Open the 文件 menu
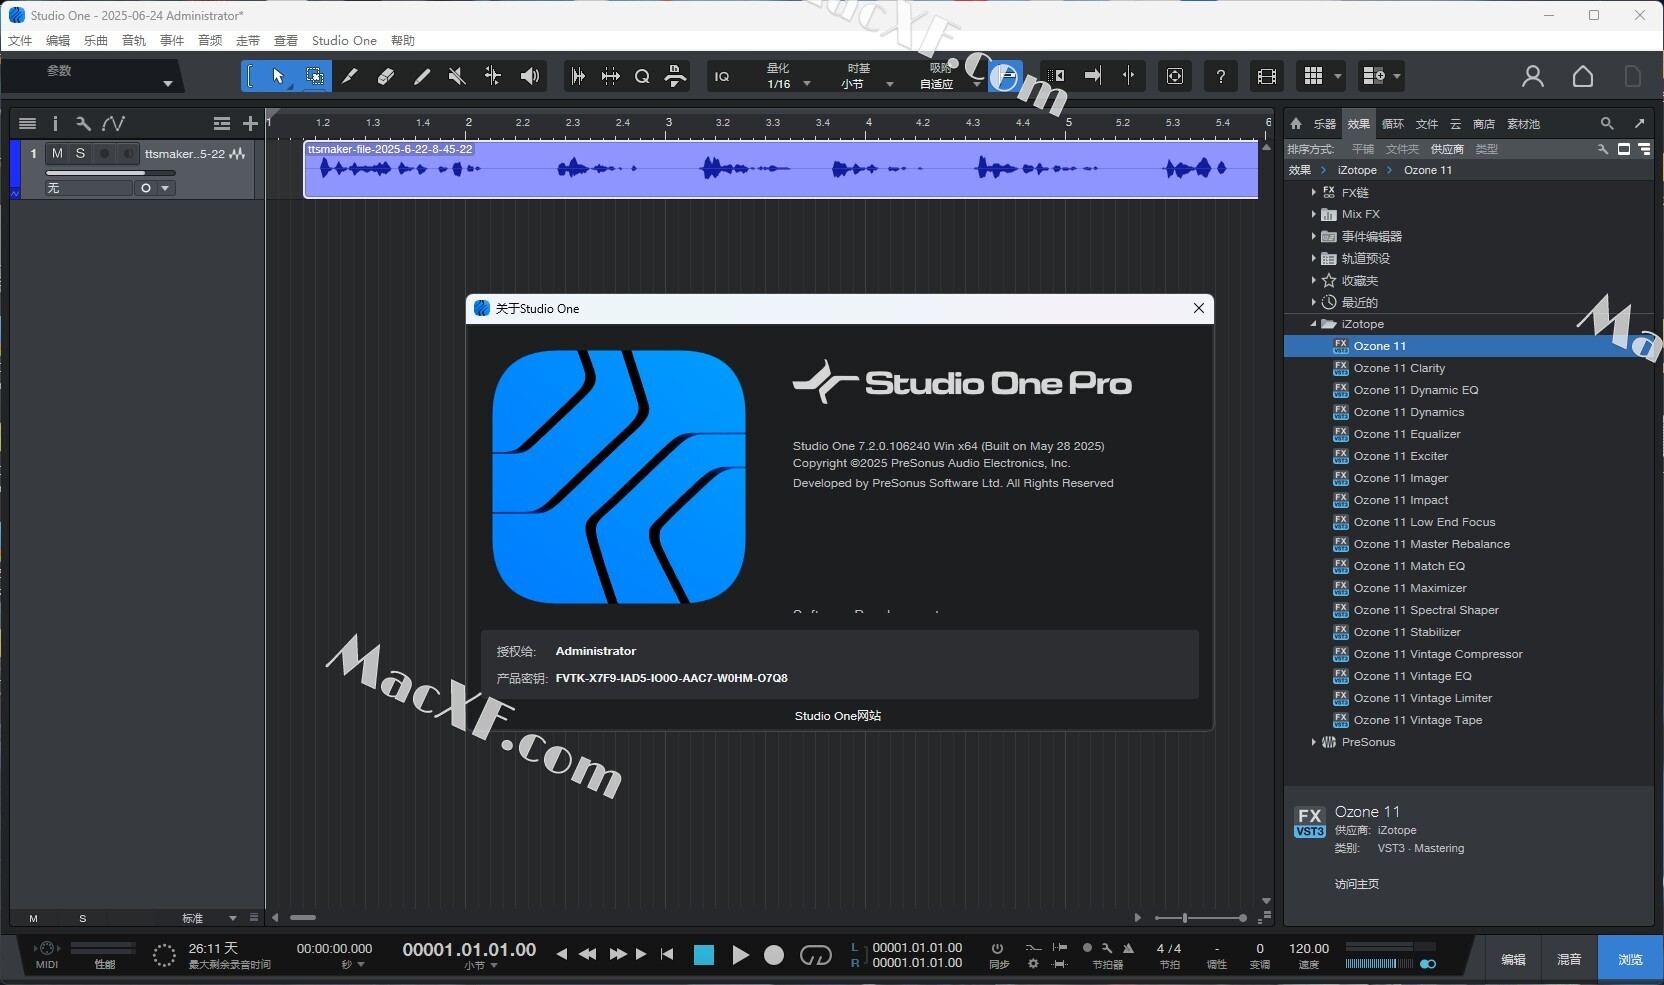This screenshot has width=1664, height=985. coord(20,41)
